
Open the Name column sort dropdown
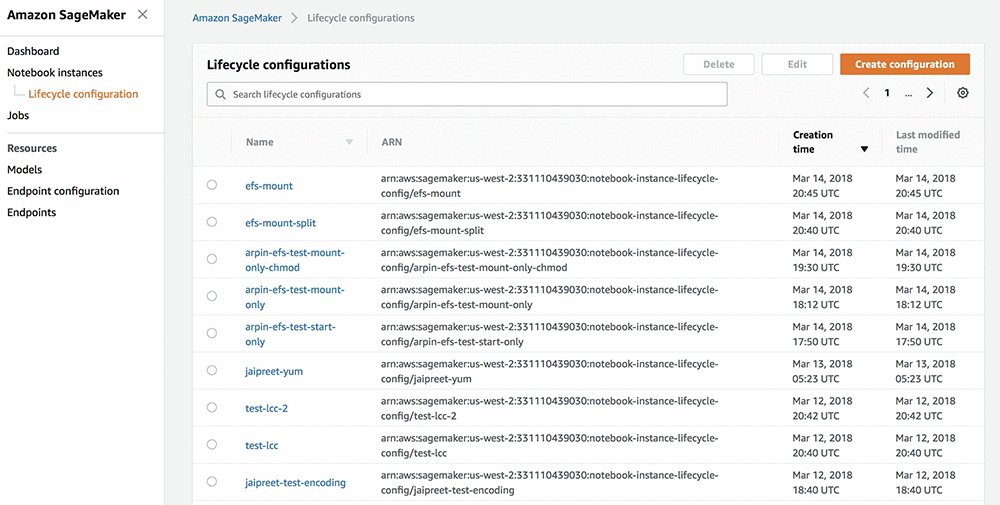[349, 142]
